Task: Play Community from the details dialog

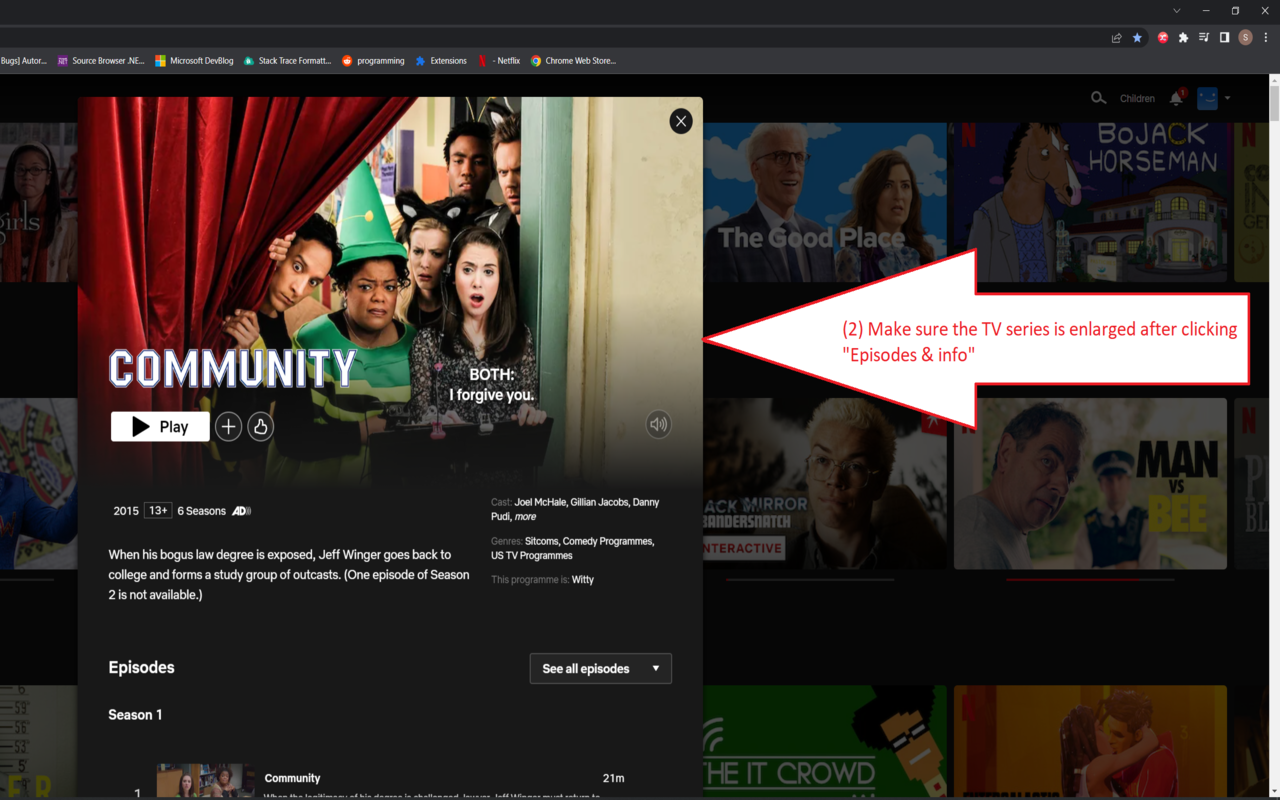Action: tap(160, 426)
